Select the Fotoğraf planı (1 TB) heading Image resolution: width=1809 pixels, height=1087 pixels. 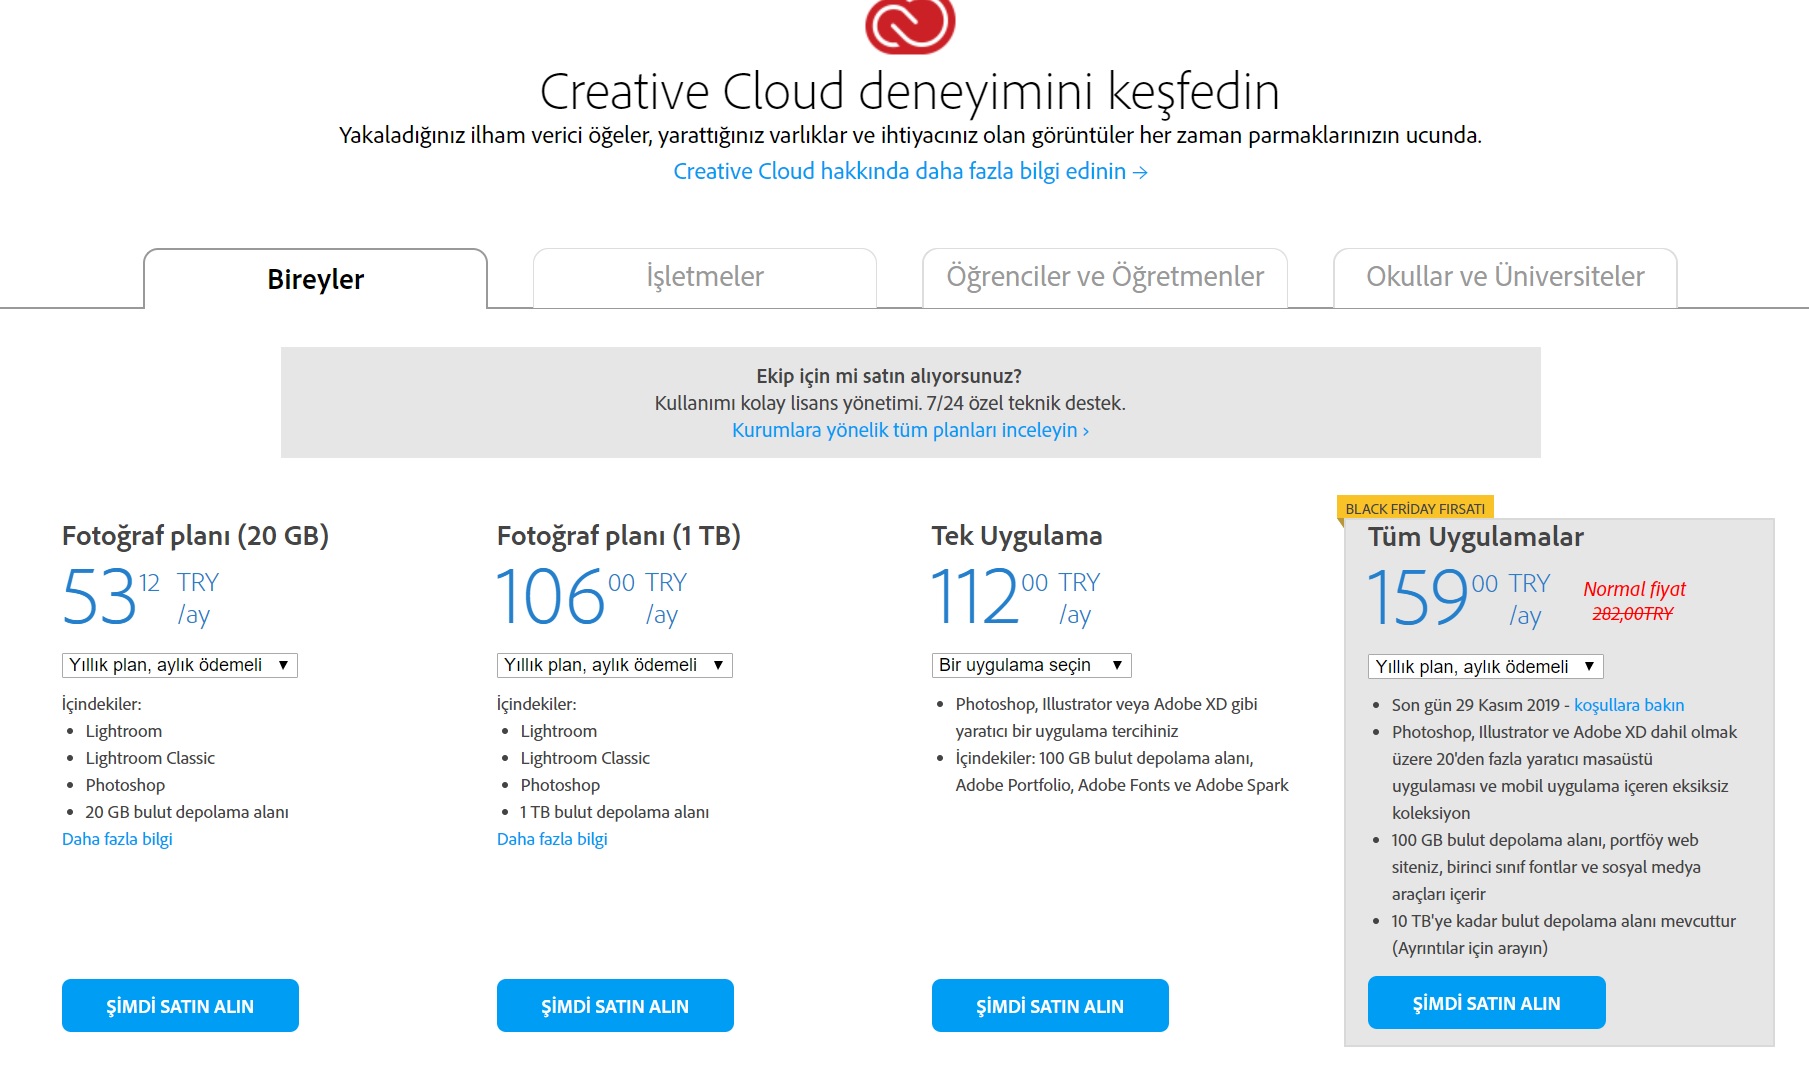pos(619,536)
